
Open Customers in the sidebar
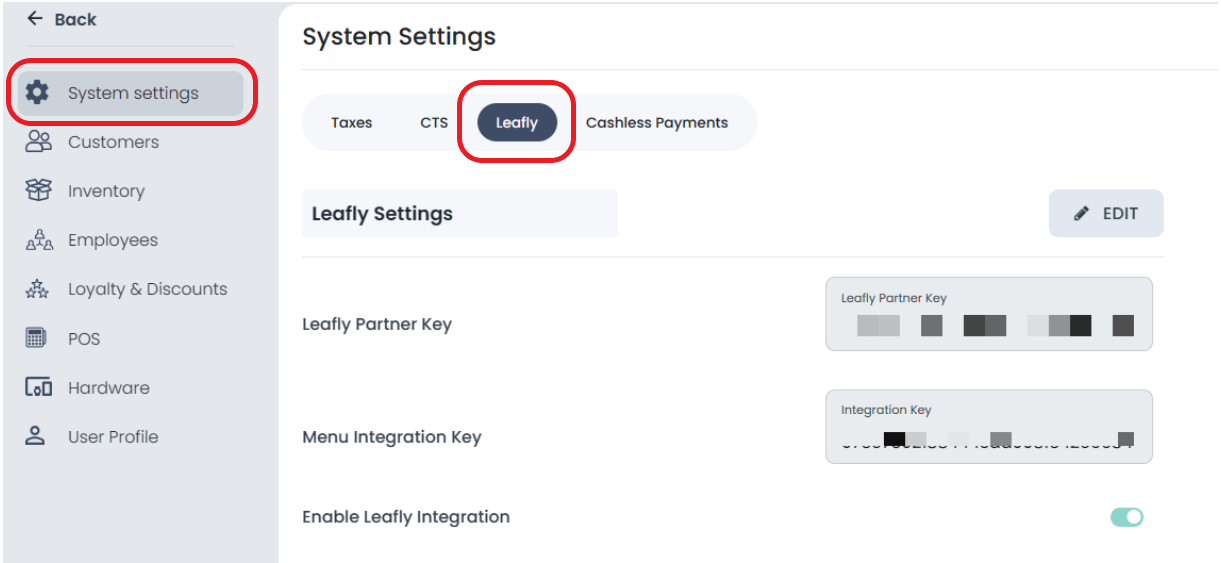click(113, 142)
